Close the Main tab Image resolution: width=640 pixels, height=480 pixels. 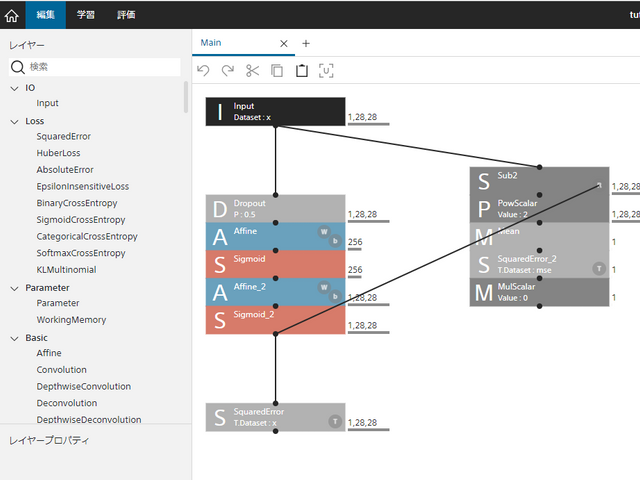284,43
